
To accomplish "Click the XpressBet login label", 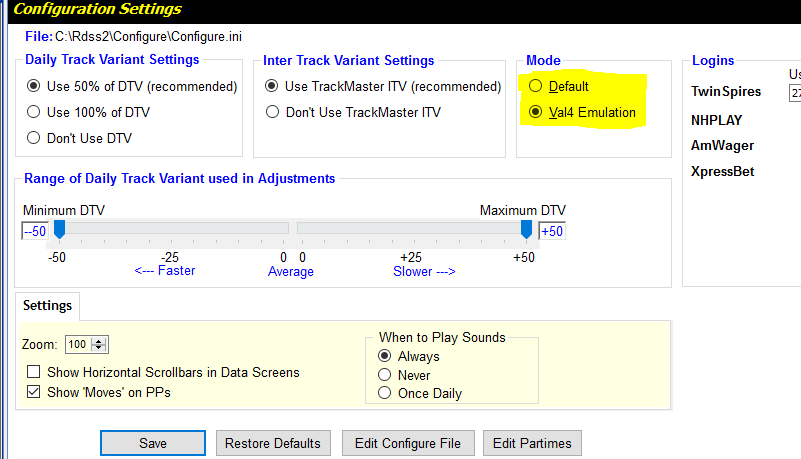I will coord(722,171).
